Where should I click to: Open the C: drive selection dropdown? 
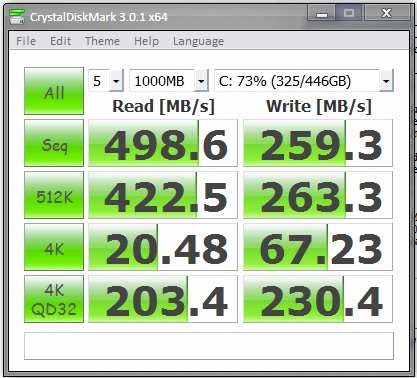click(x=304, y=80)
